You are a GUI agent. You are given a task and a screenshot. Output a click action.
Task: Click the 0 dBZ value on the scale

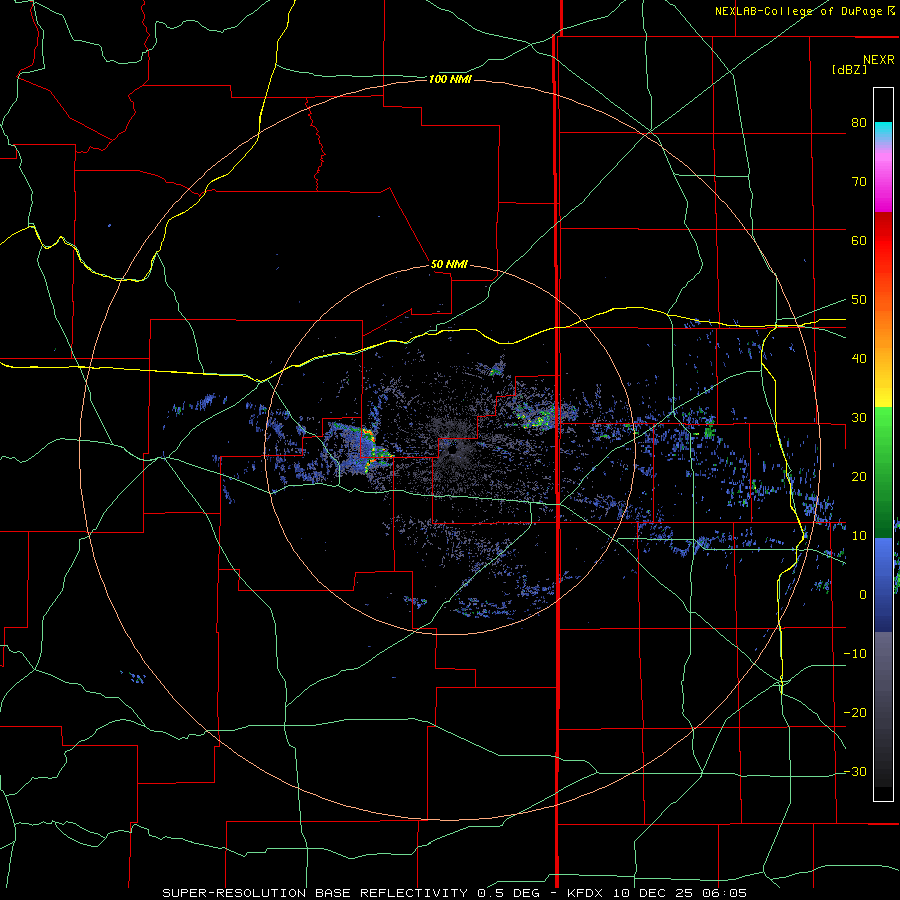click(x=862, y=595)
